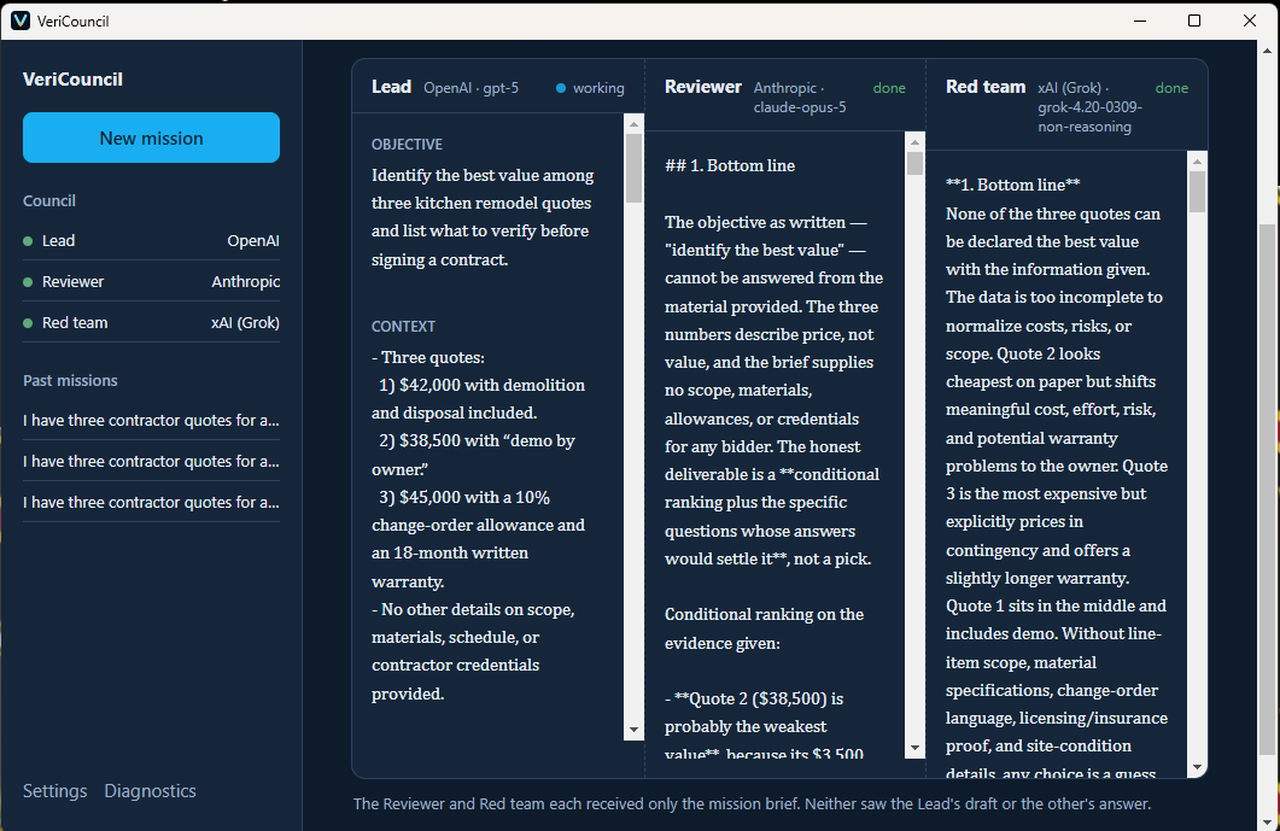Click the Red team done status label
The image size is (1280, 831).
click(x=1172, y=88)
